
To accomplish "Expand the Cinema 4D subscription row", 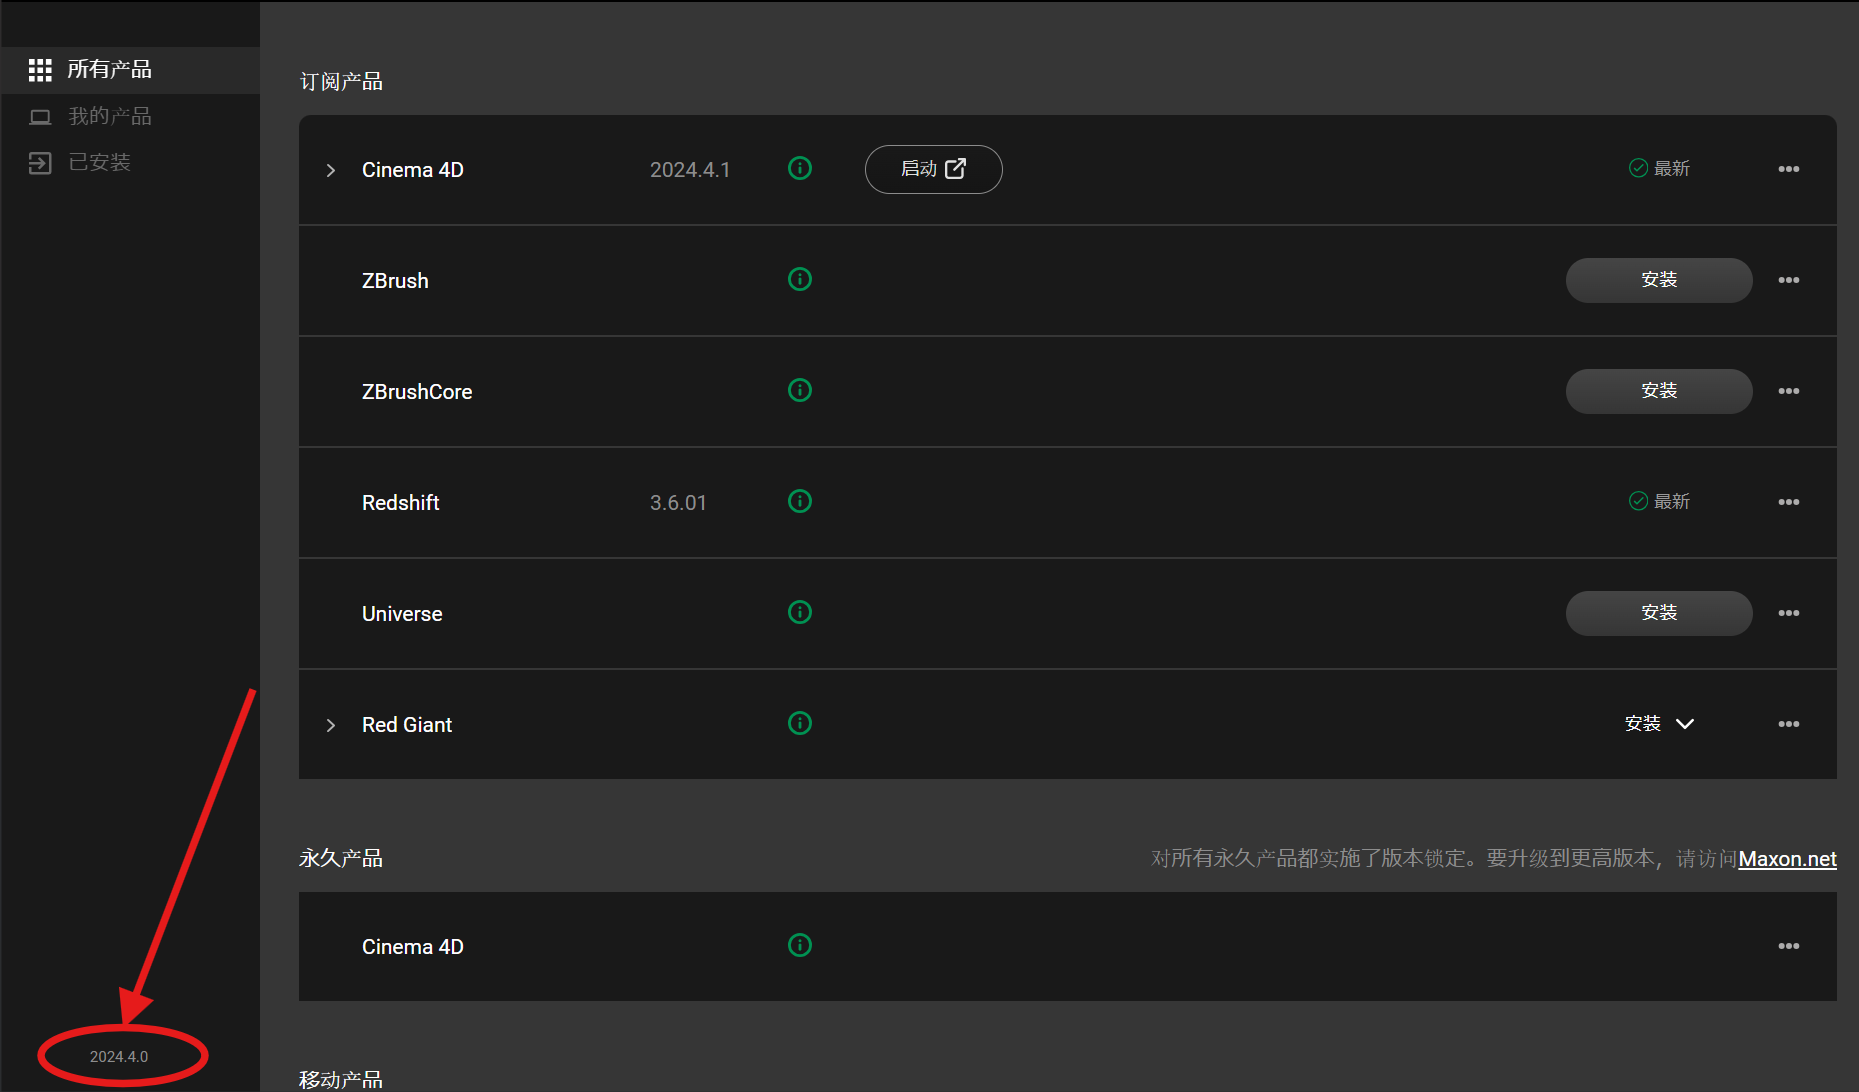I will click(x=331, y=170).
